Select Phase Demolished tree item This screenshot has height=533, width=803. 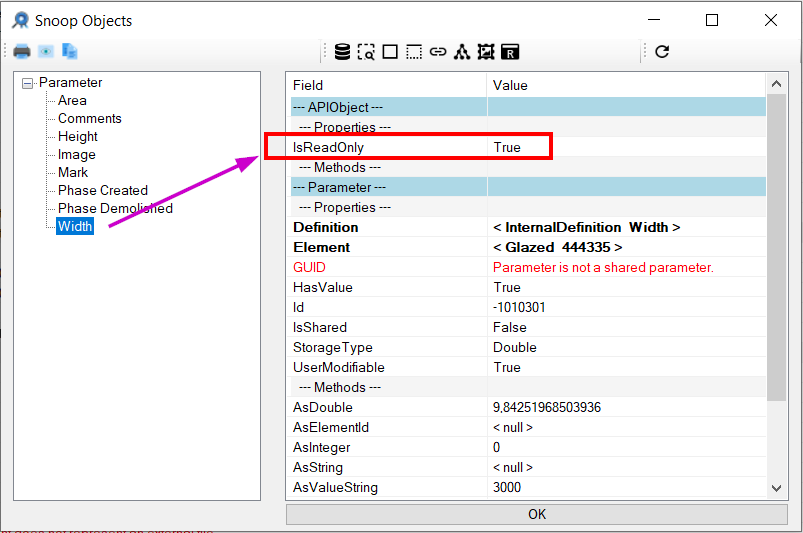pos(115,208)
